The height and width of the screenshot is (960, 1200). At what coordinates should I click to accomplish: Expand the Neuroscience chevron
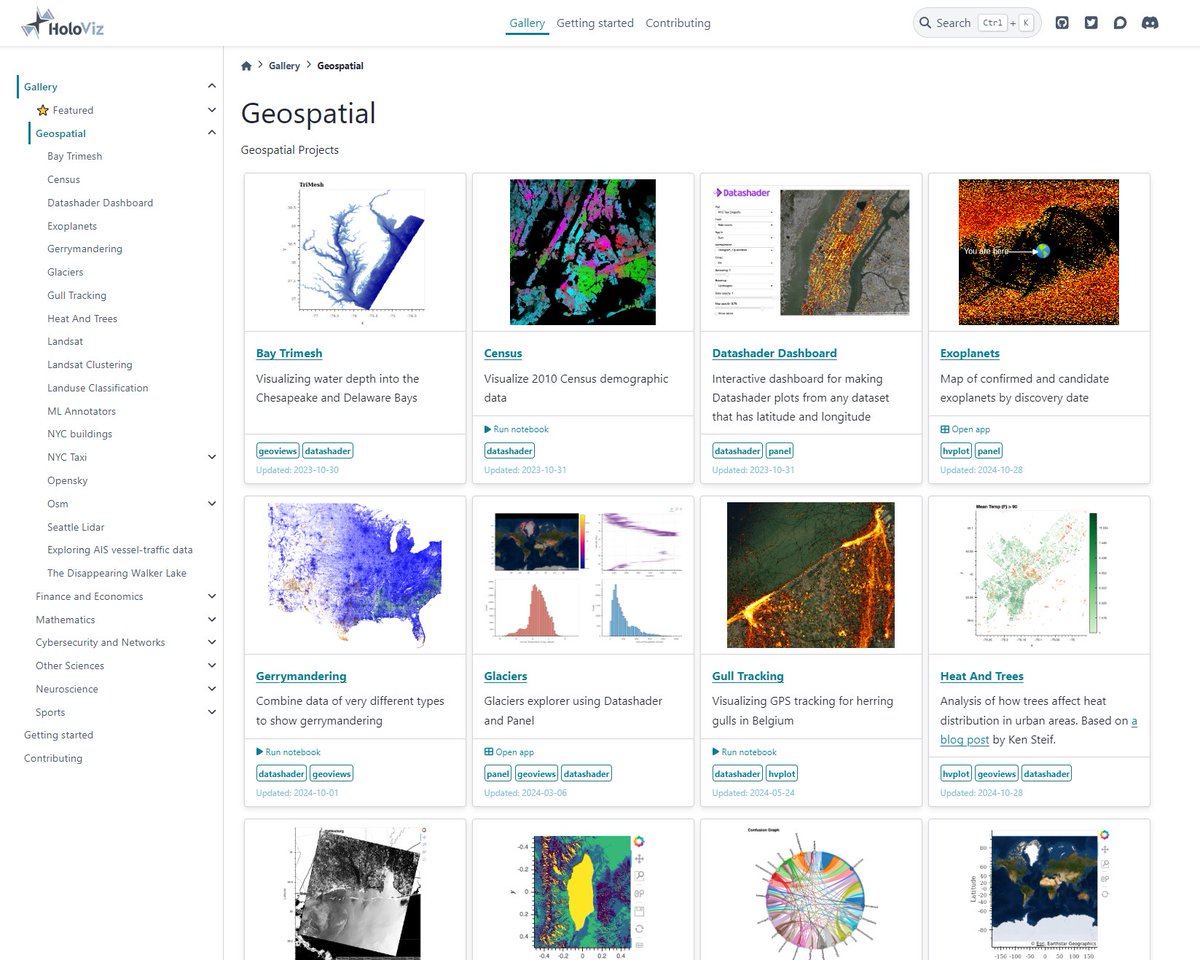tap(211, 689)
